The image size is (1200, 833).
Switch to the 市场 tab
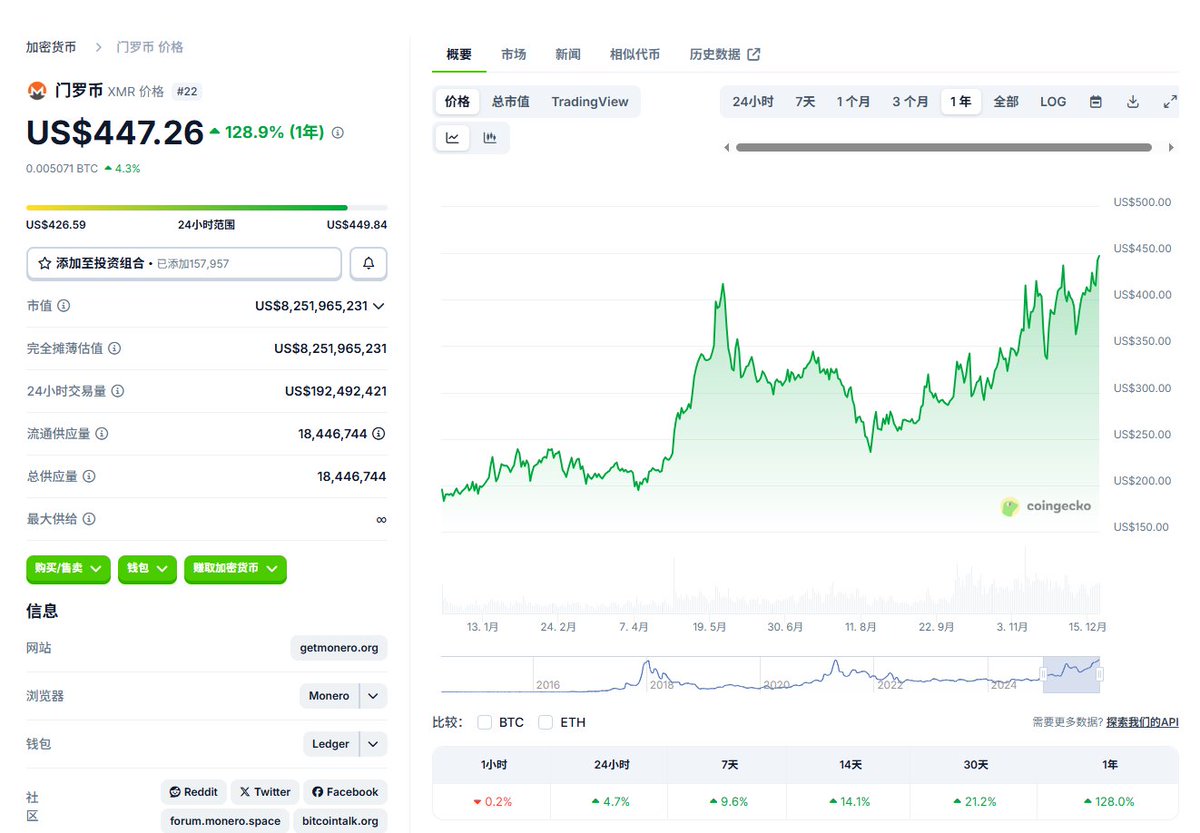point(514,54)
